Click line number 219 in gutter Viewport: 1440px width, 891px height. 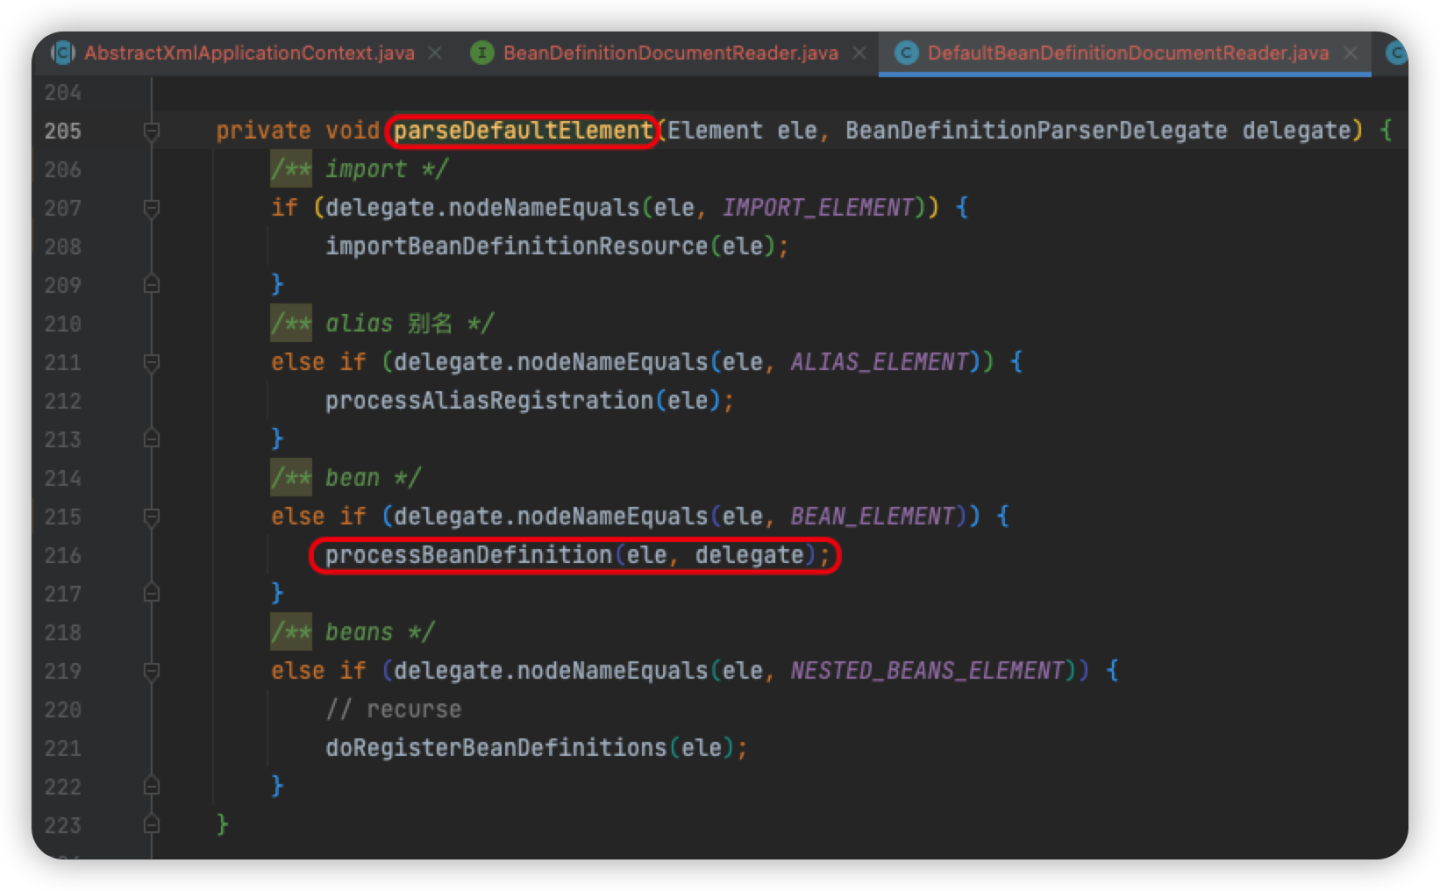click(x=63, y=671)
